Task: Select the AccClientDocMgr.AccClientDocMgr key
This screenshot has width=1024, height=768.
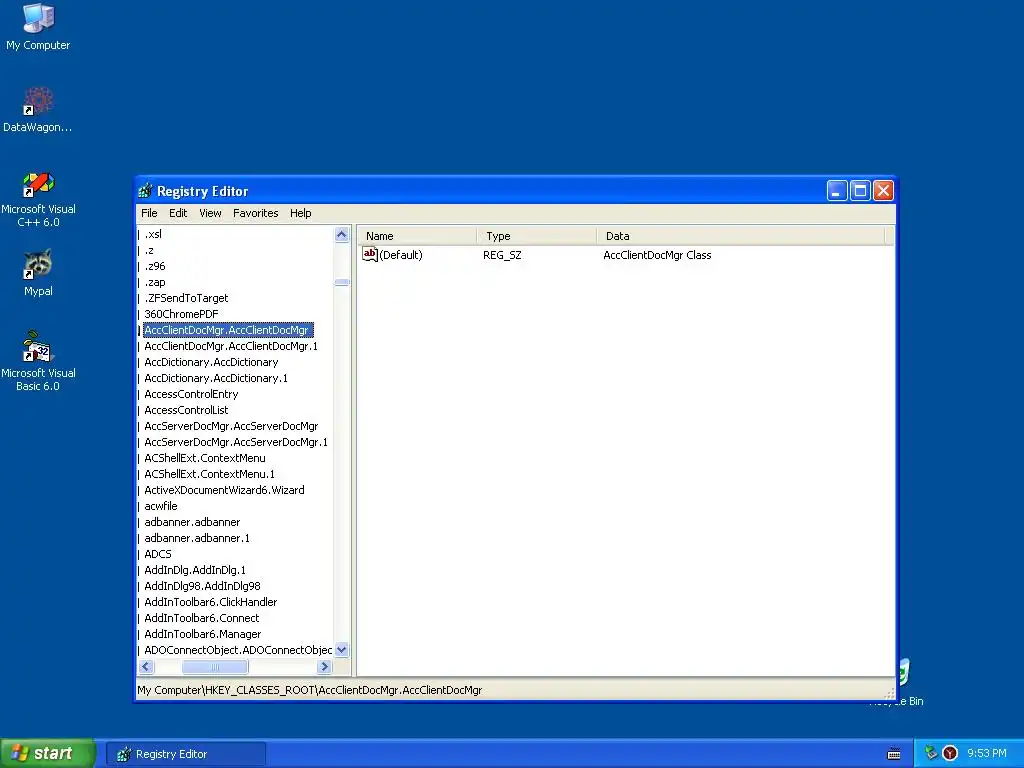Action: [x=228, y=330]
